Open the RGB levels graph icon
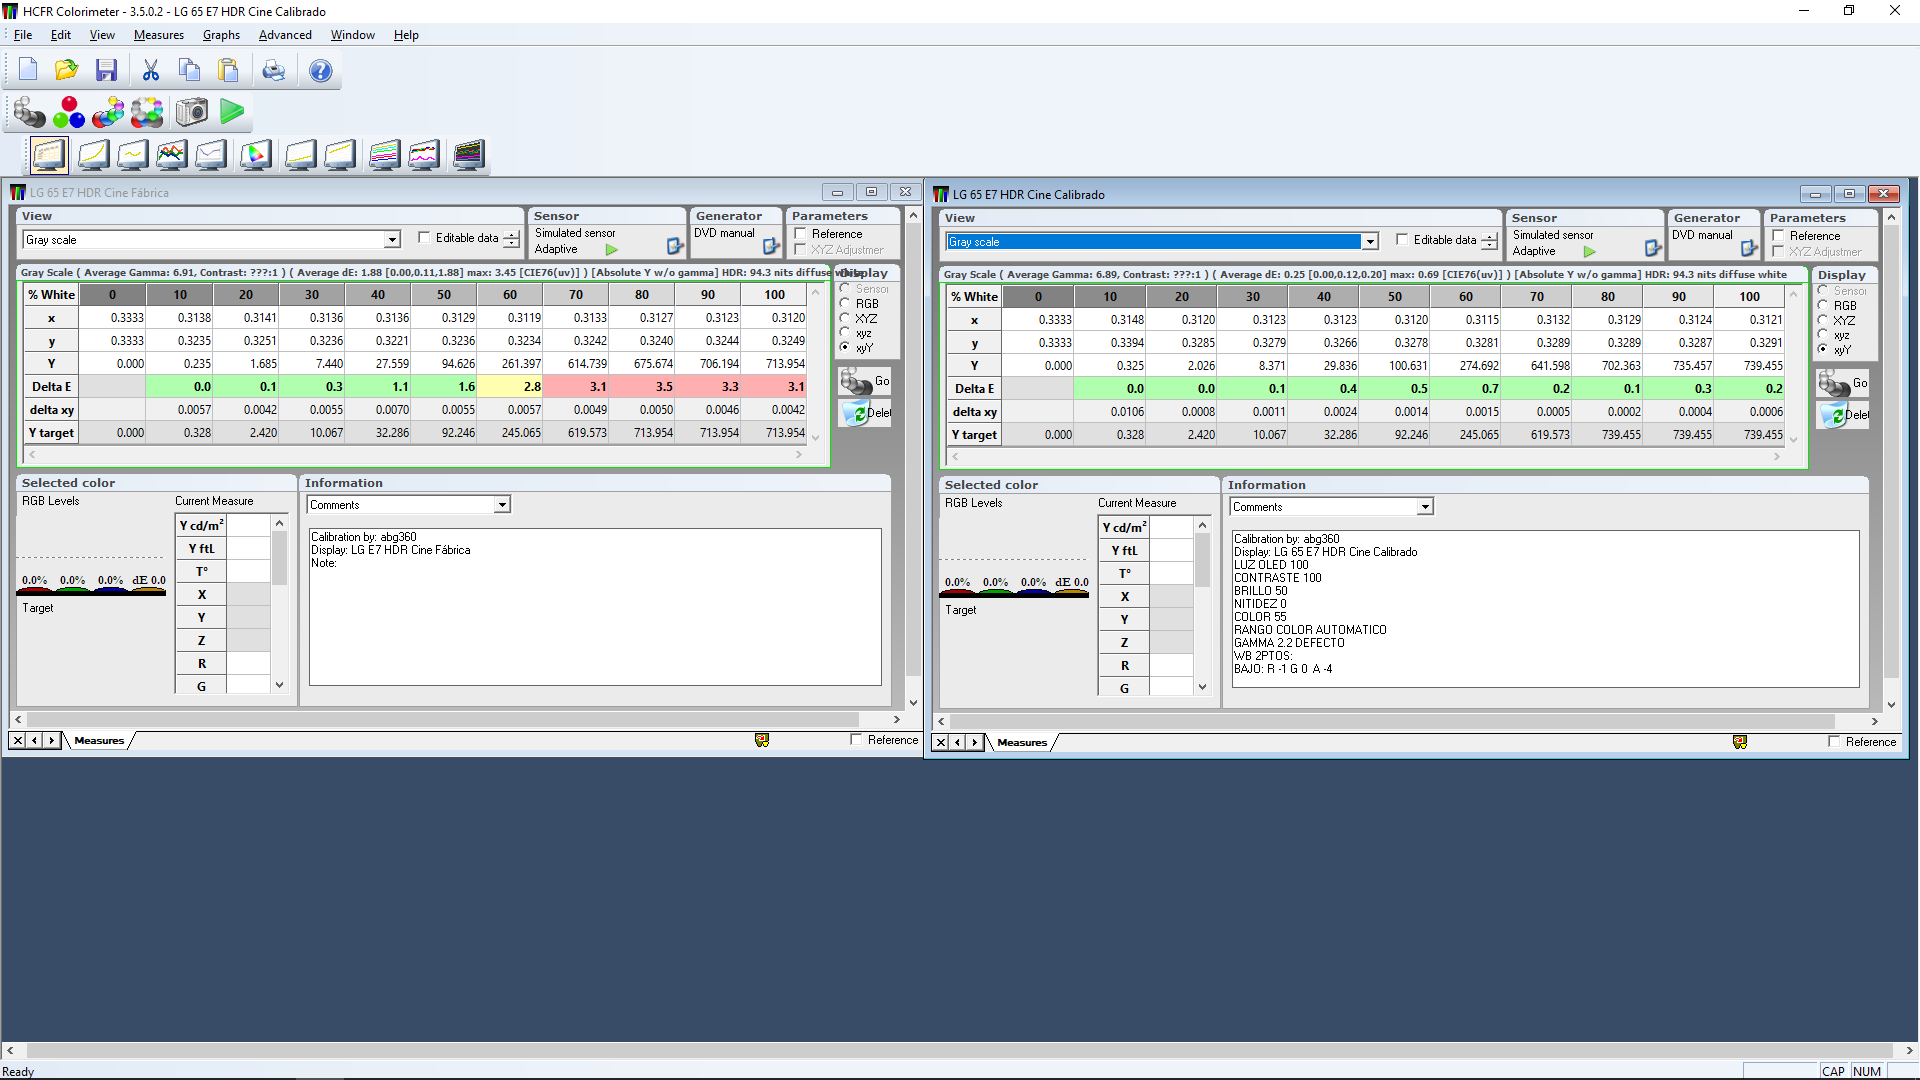Image resolution: width=1920 pixels, height=1080 pixels. pos(171,155)
